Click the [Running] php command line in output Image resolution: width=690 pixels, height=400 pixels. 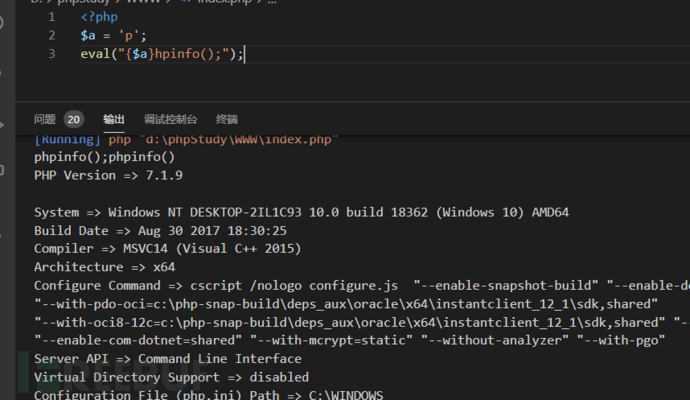pos(186,139)
